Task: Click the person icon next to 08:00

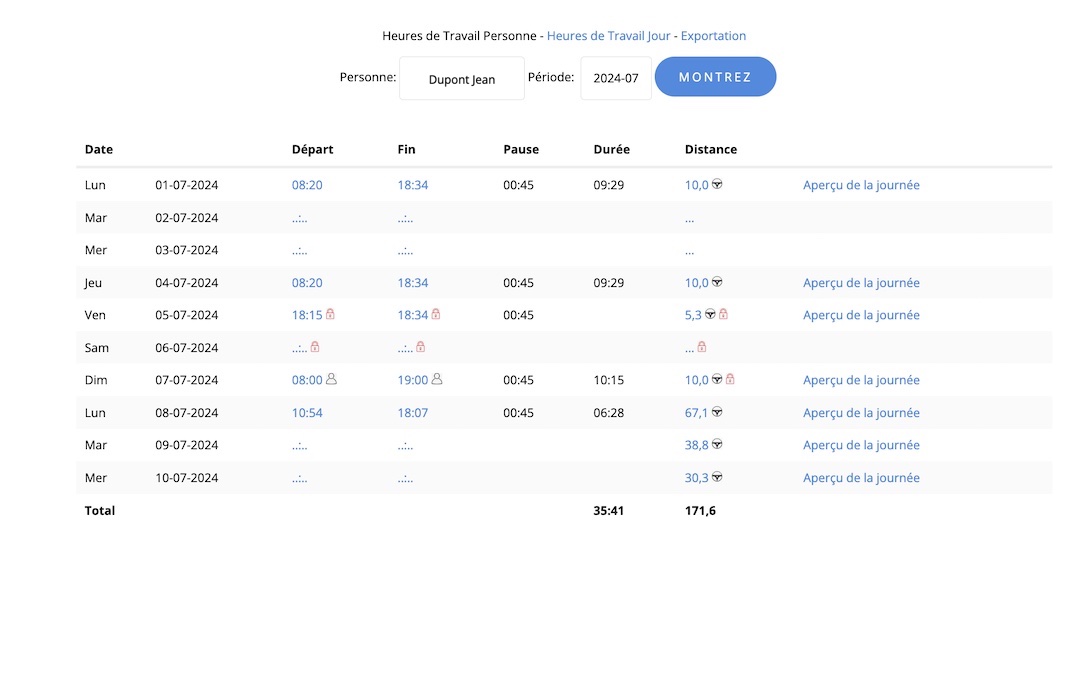Action: (x=331, y=380)
